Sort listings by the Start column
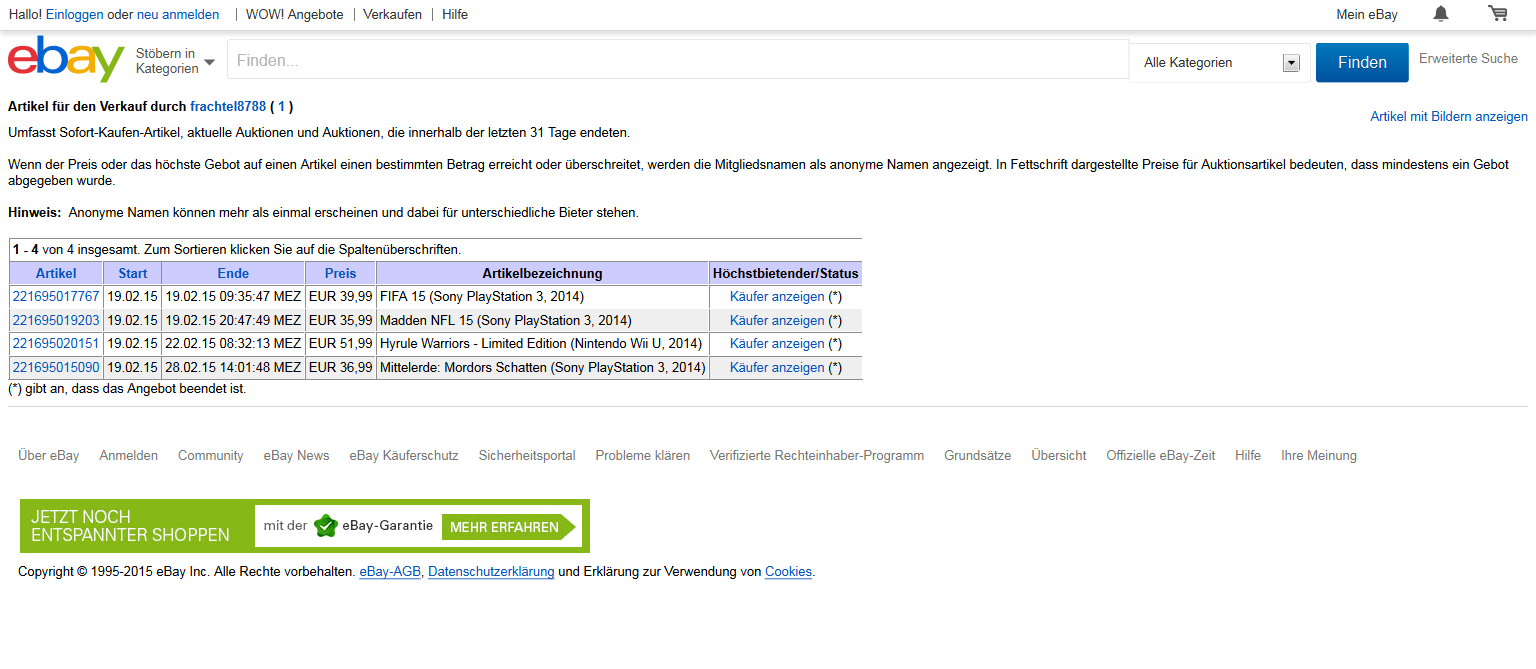The image size is (1536, 669). point(132,273)
